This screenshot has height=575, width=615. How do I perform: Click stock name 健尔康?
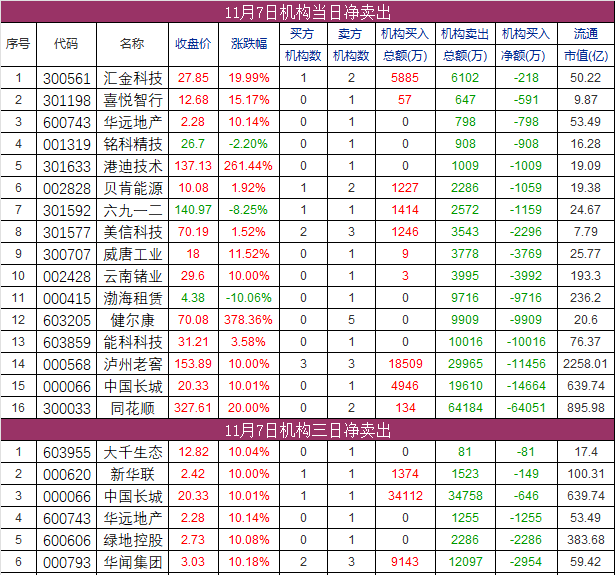(x=133, y=320)
